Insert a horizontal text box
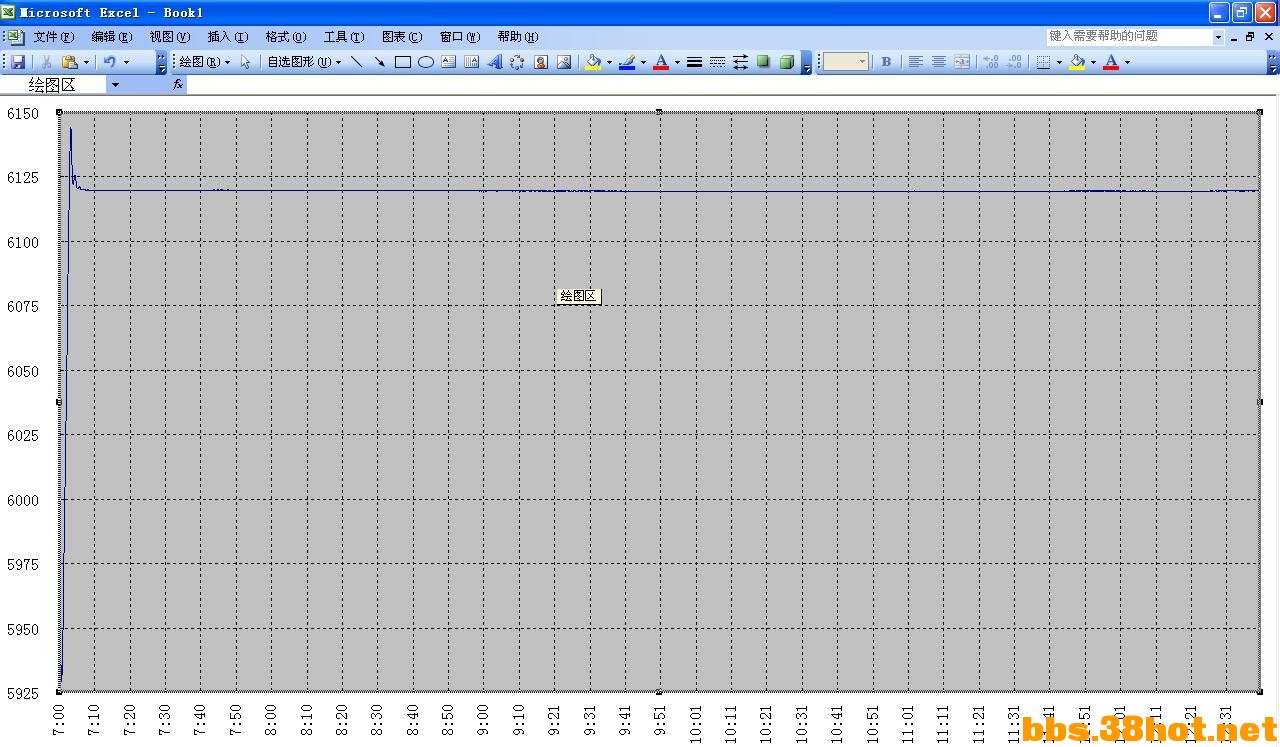1280x747 pixels. pos(448,62)
